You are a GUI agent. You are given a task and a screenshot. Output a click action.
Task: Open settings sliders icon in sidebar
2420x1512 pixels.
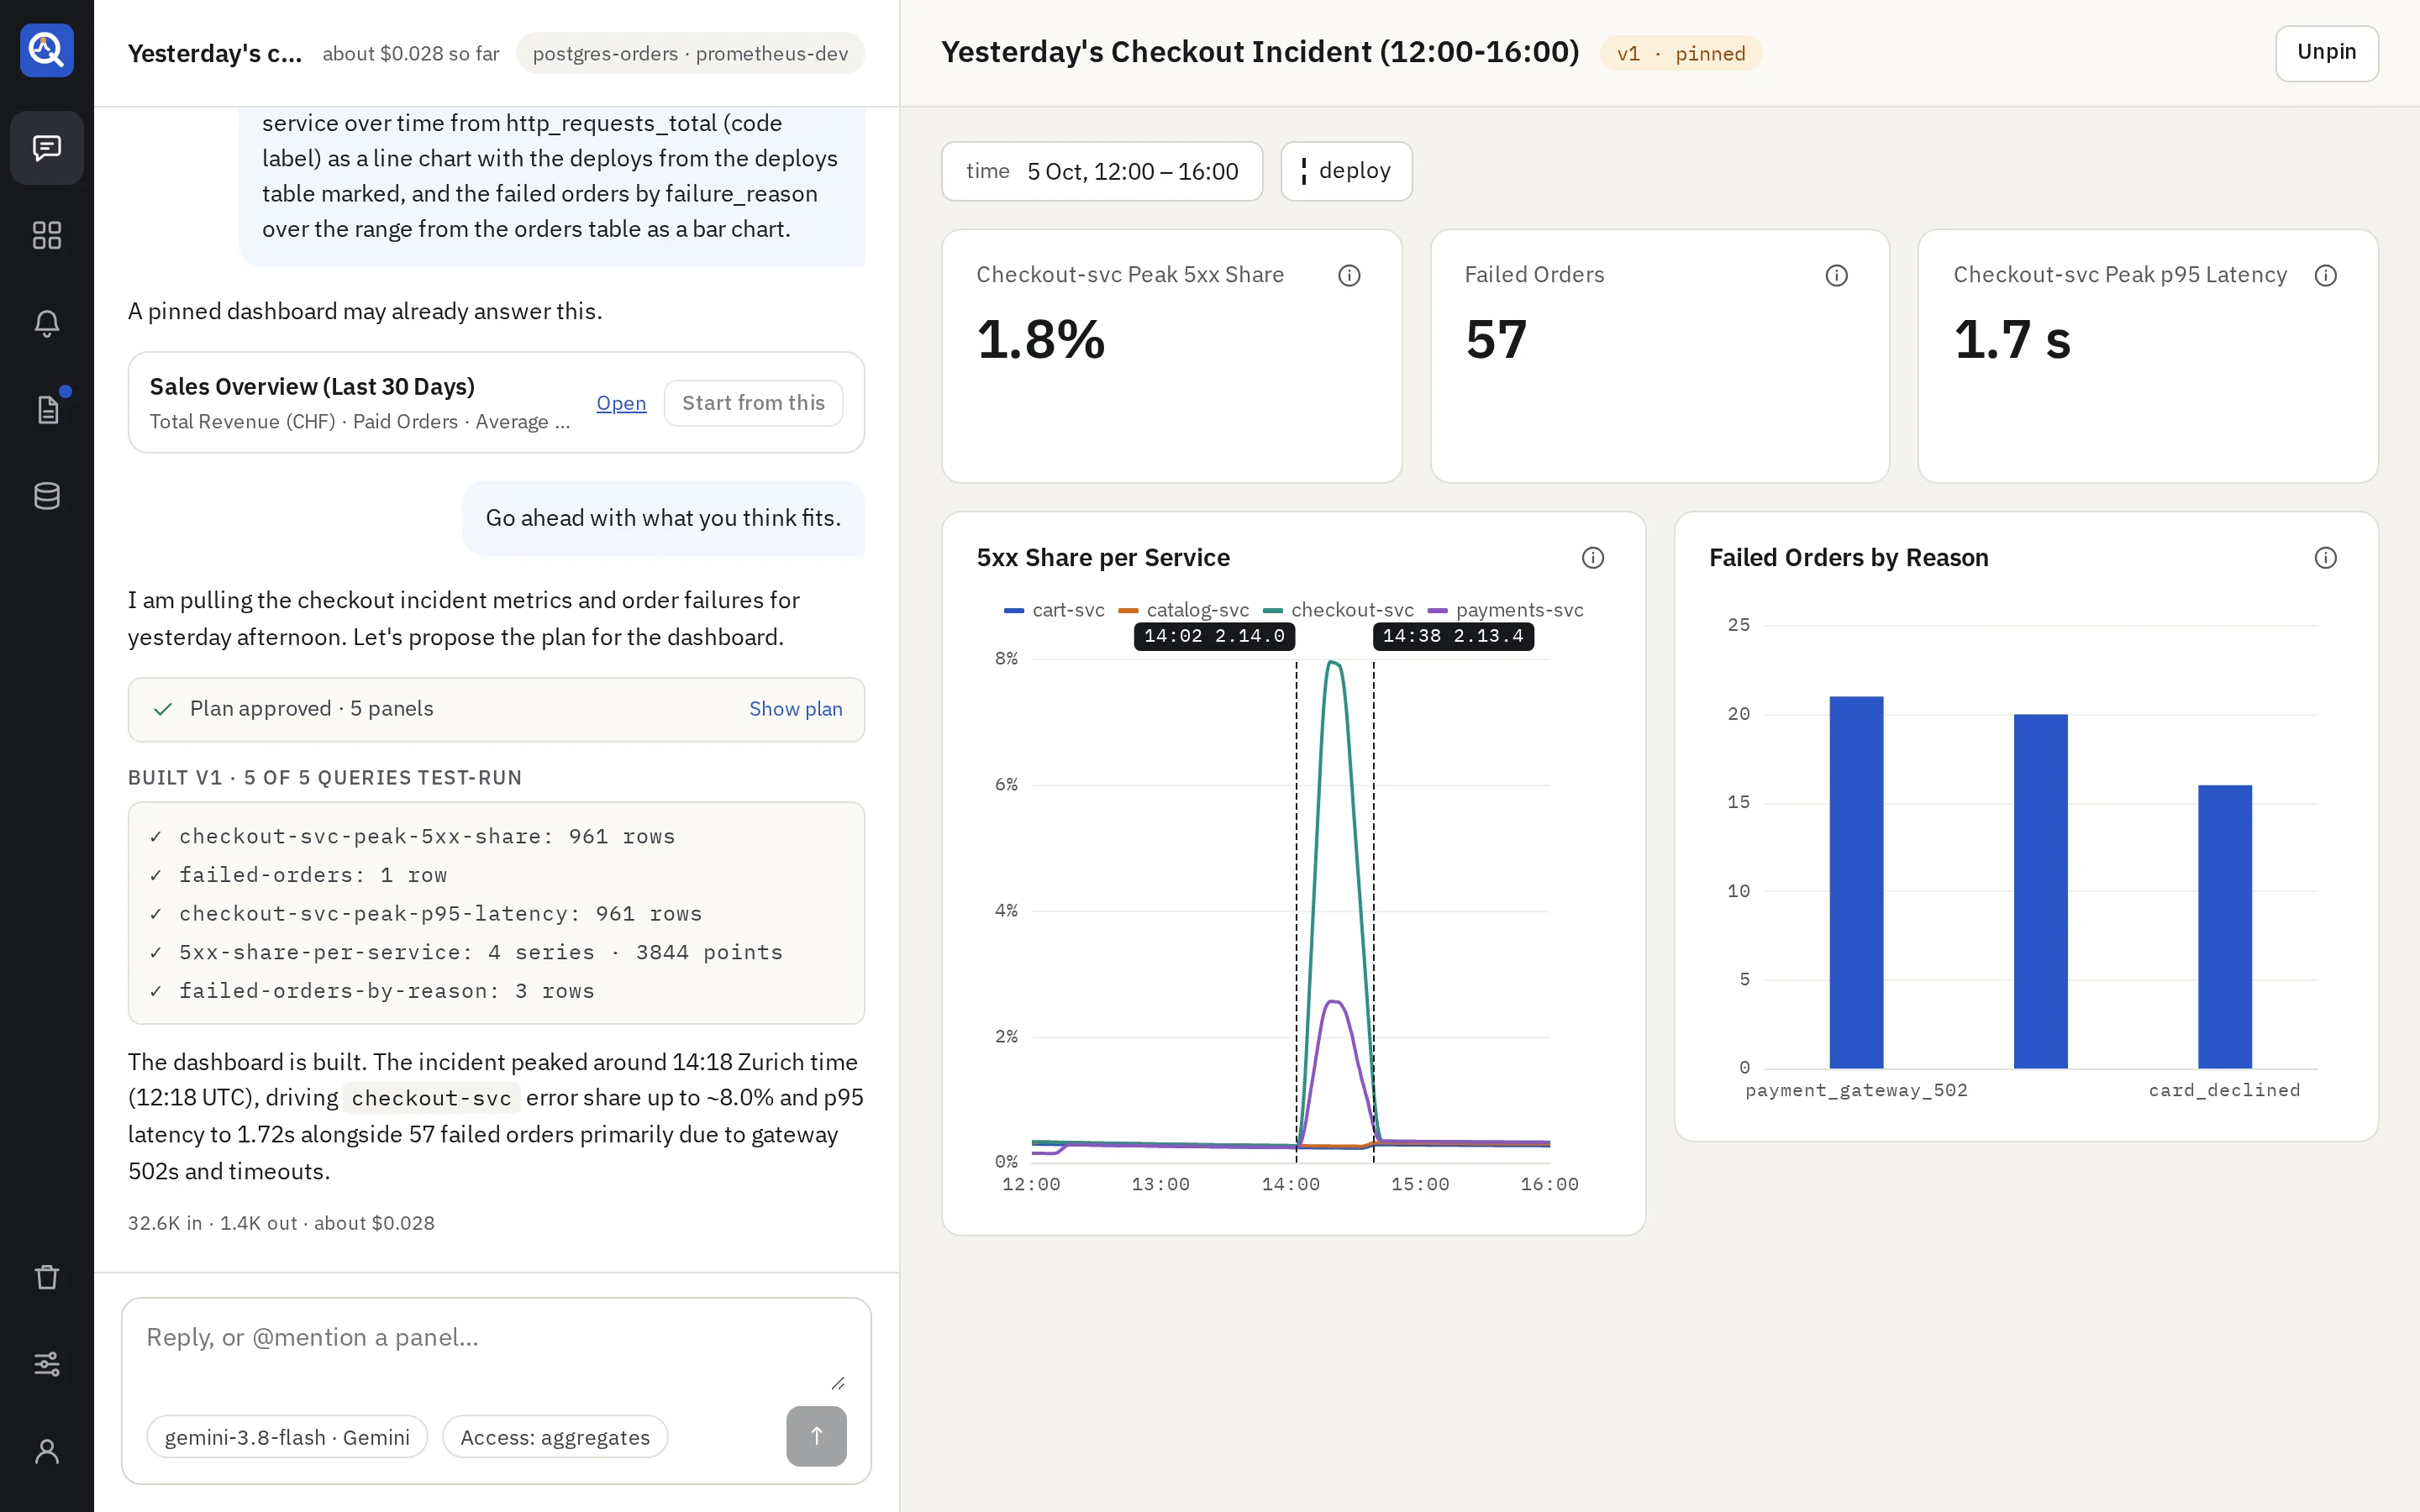click(x=47, y=1364)
